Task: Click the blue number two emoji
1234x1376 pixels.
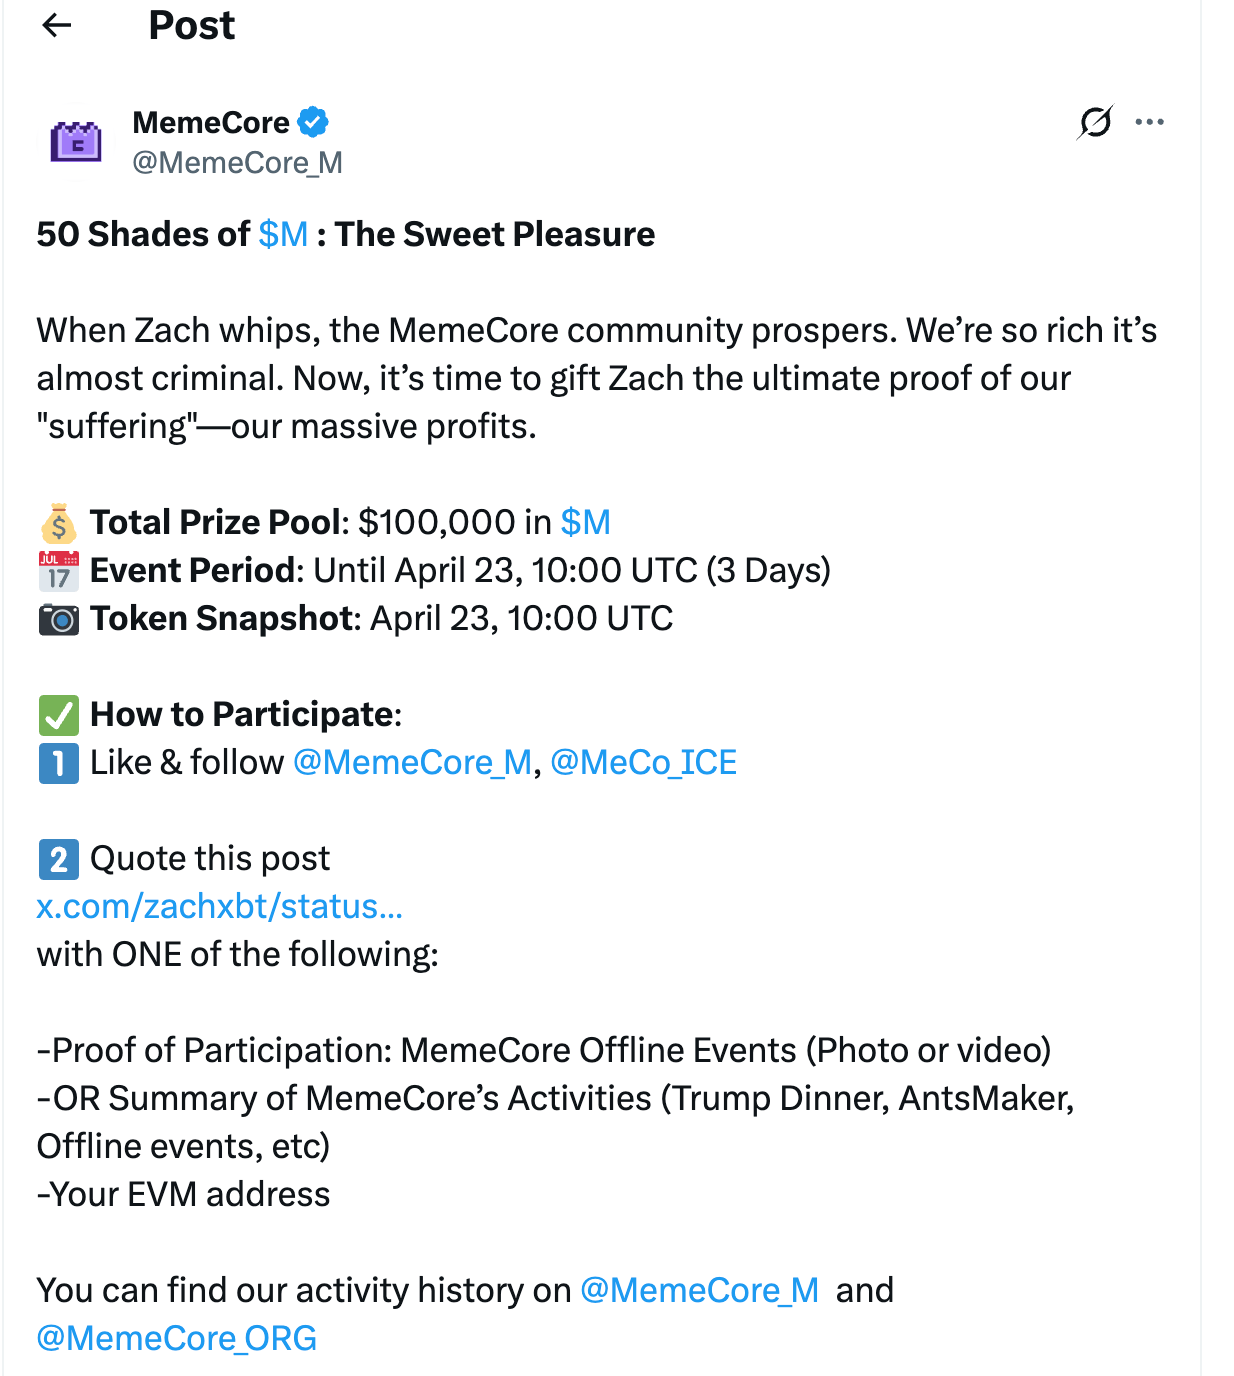Action: tap(58, 858)
